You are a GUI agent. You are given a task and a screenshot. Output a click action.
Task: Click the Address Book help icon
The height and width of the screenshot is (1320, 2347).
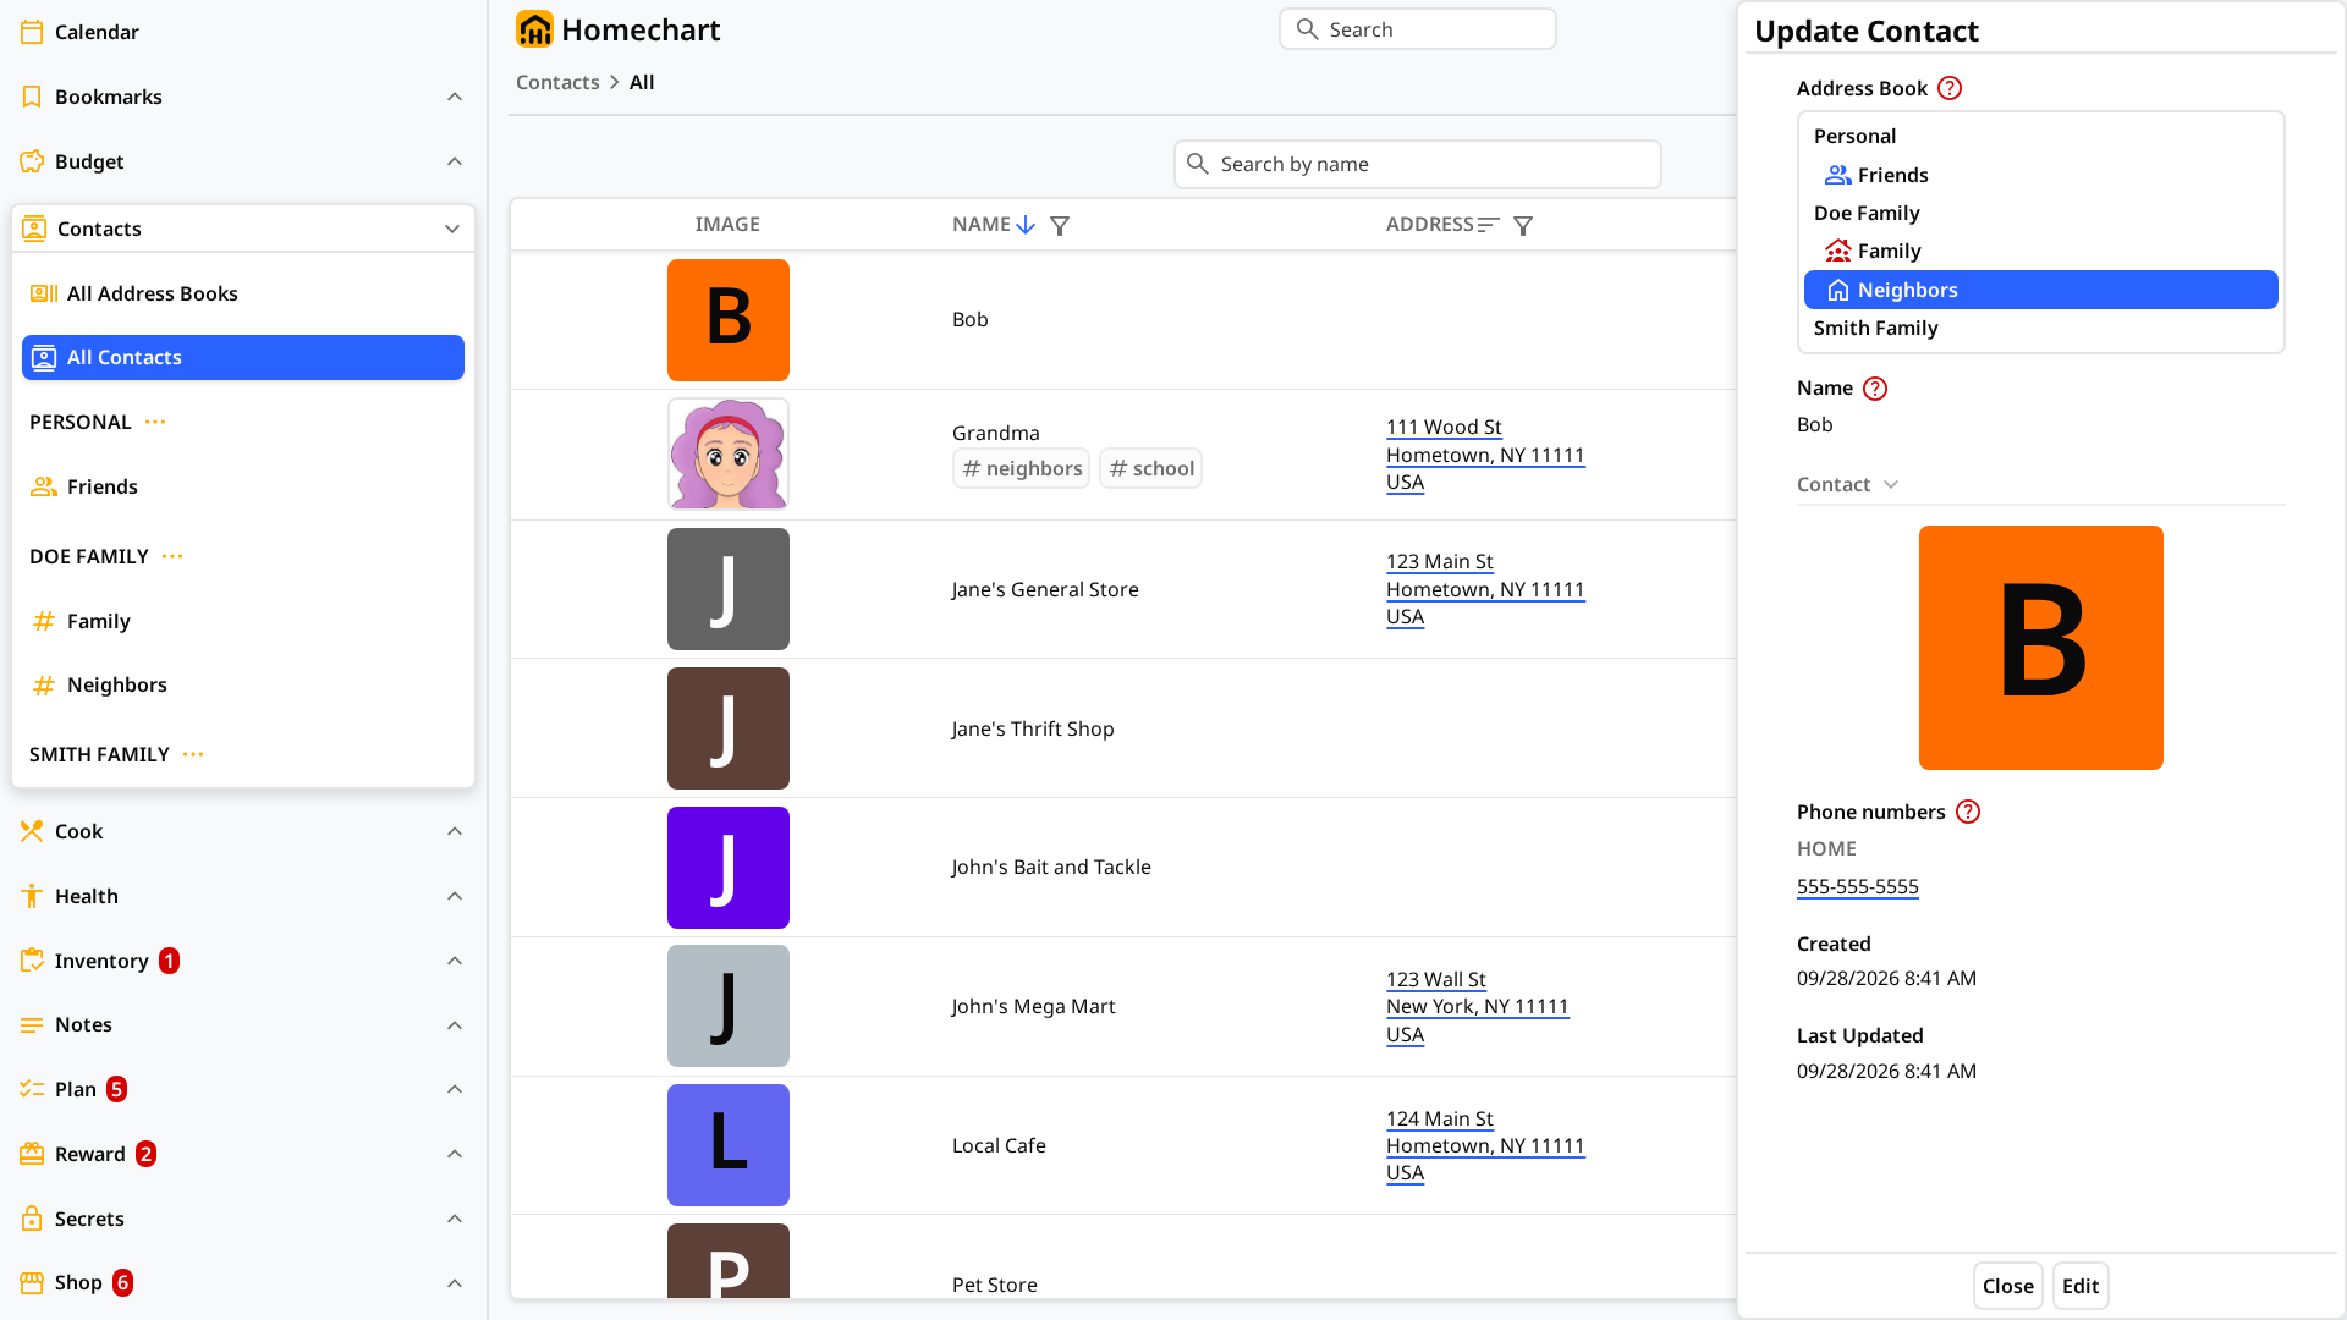click(1949, 88)
